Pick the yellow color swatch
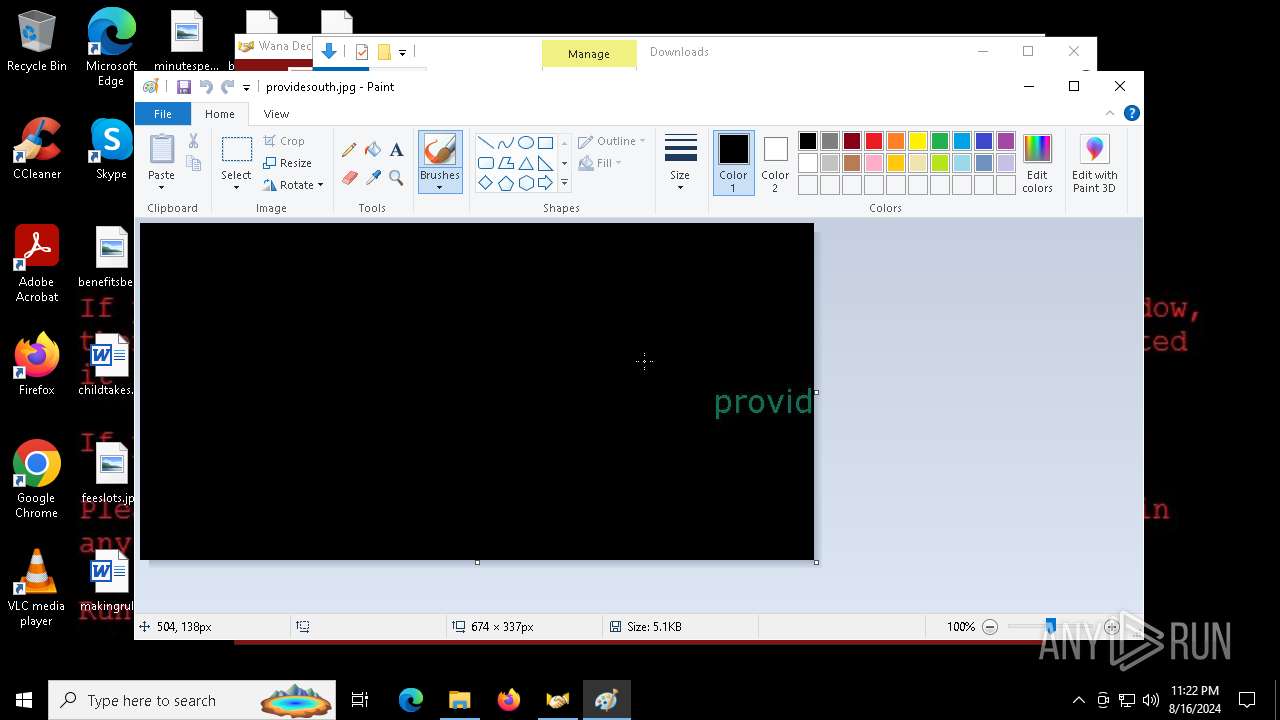The height and width of the screenshot is (720, 1280). pyautogui.click(x=918, y=141)
